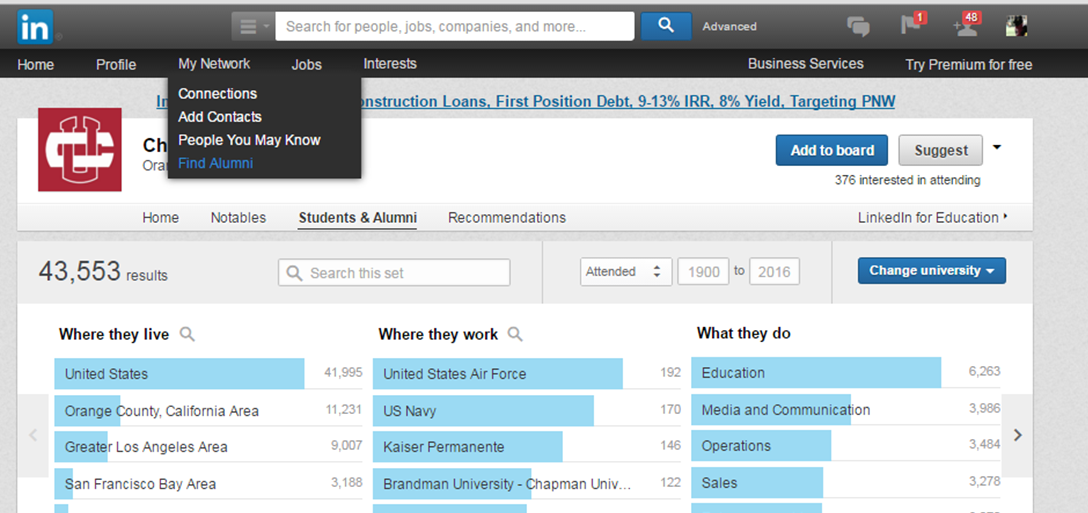Open the Profile menu

(116, 65)
